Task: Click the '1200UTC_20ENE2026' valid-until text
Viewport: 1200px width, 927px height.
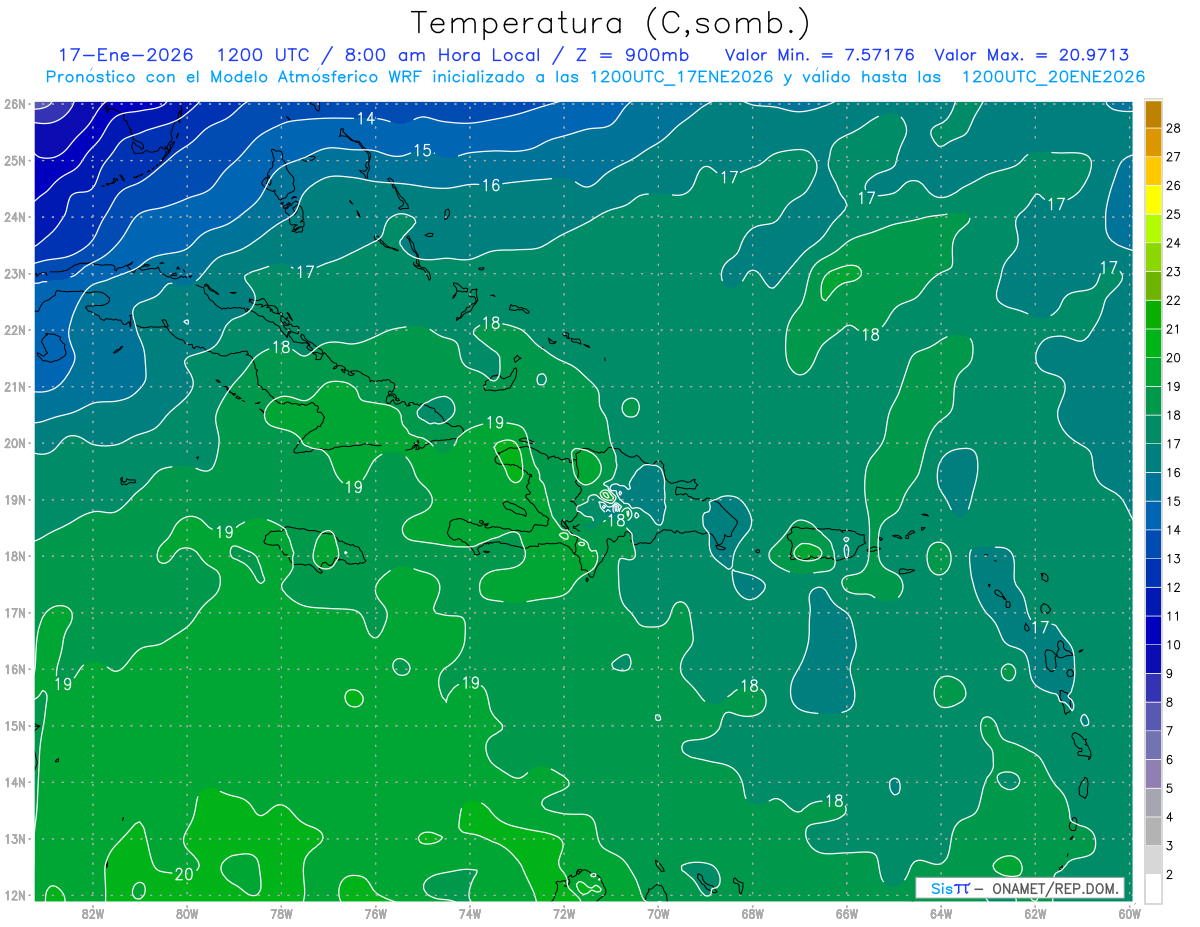Action: point(1053,77)
